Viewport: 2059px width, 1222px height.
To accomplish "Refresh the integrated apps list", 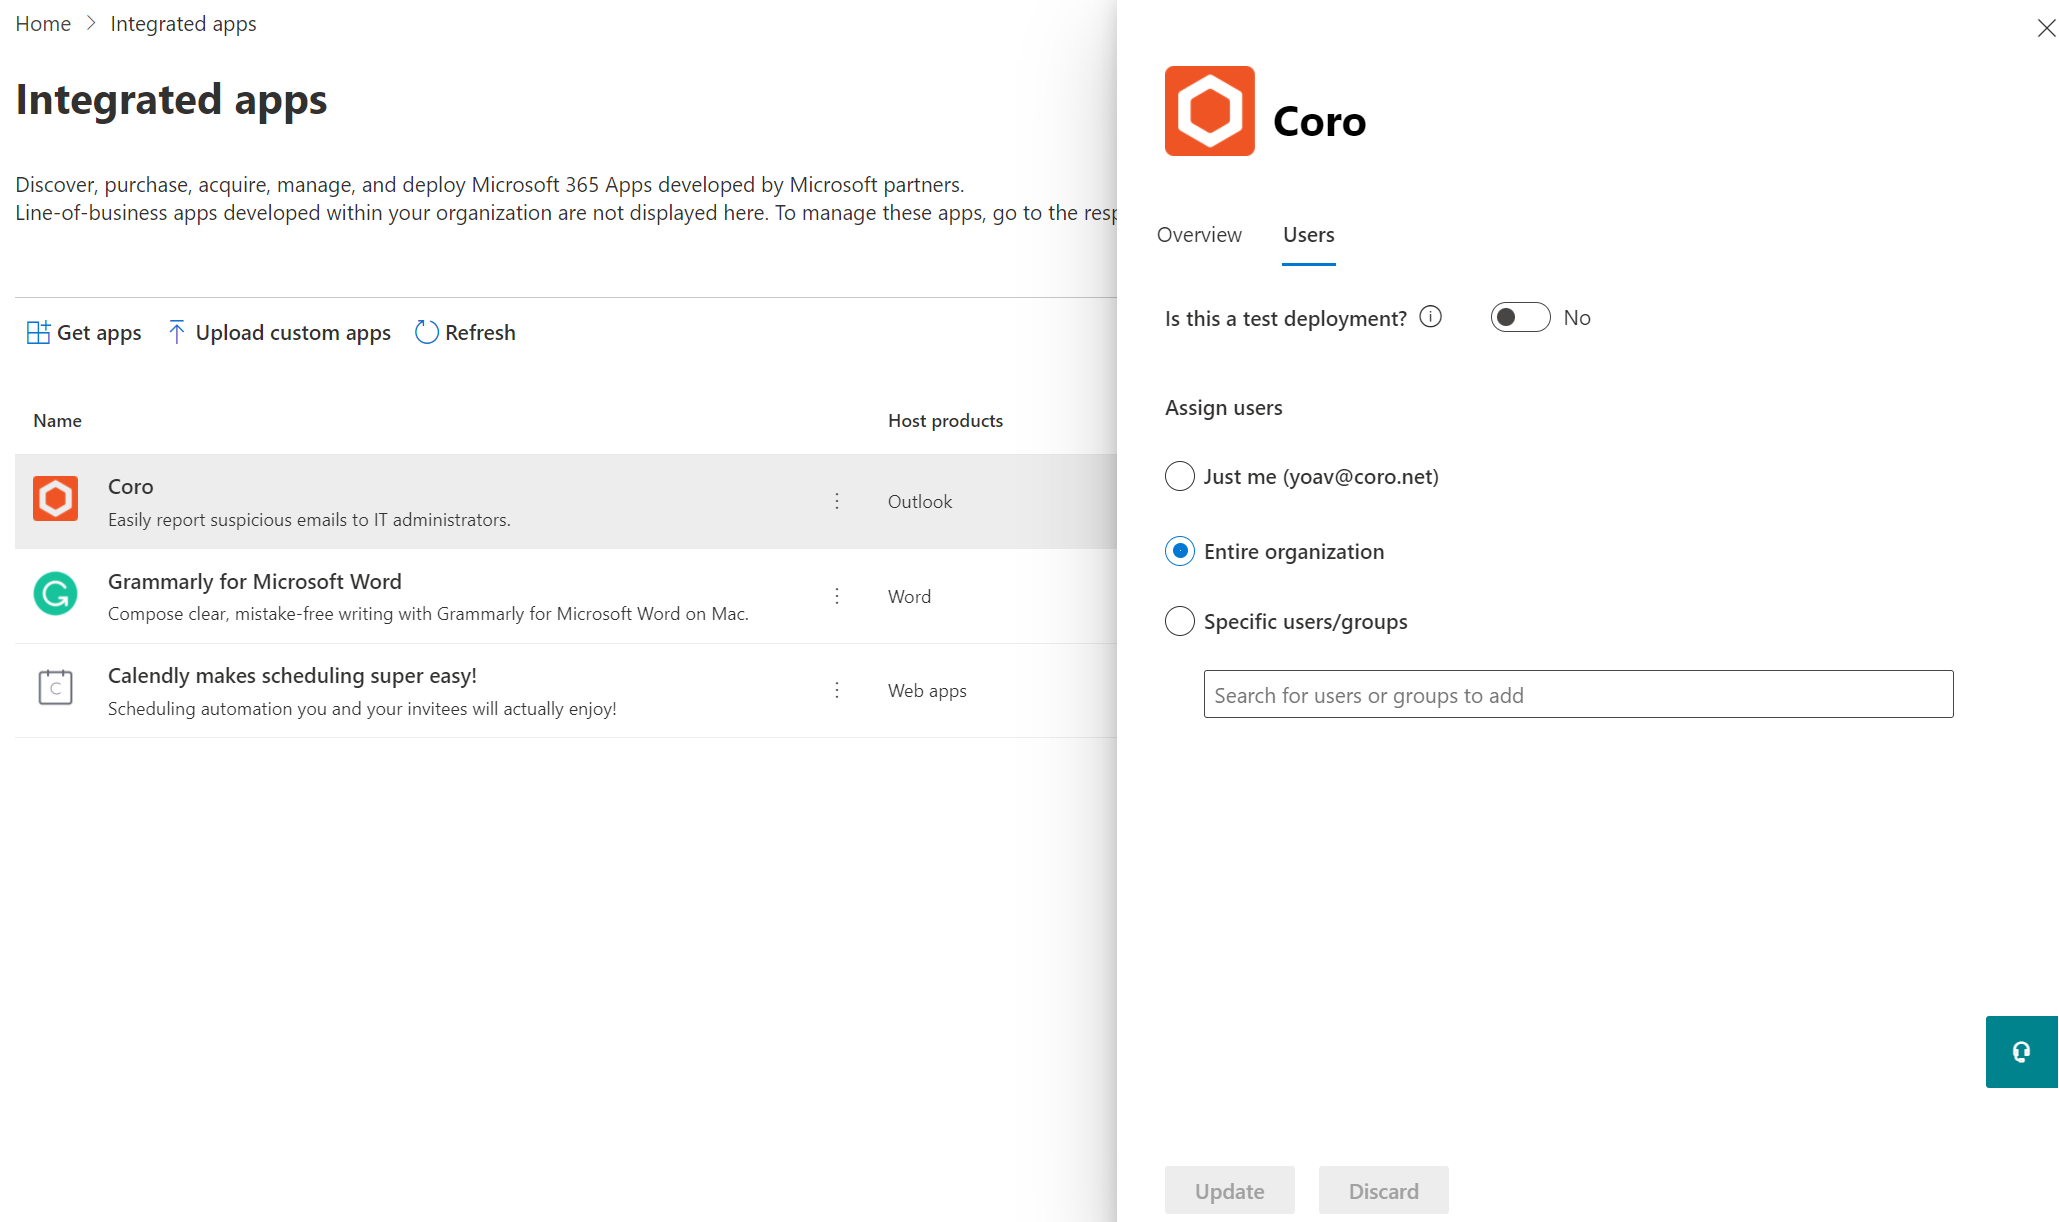I will pyautogui.click(x=465, y=332).
